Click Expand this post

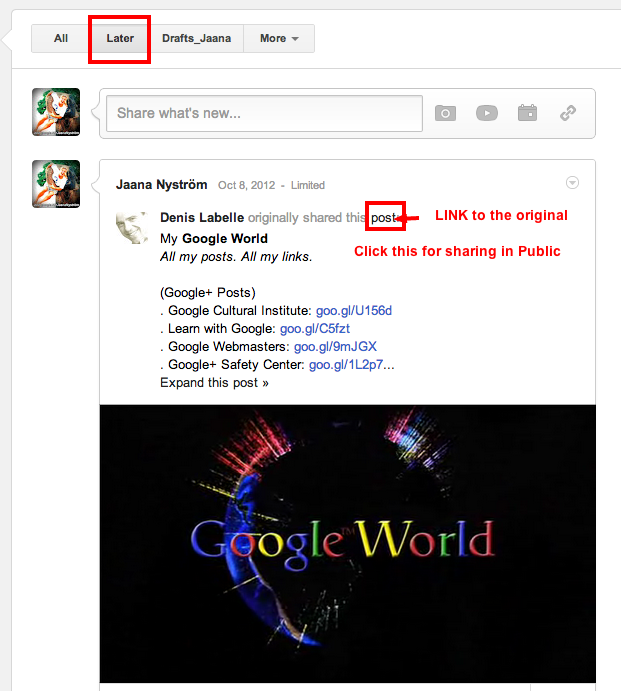pos(214,383)
